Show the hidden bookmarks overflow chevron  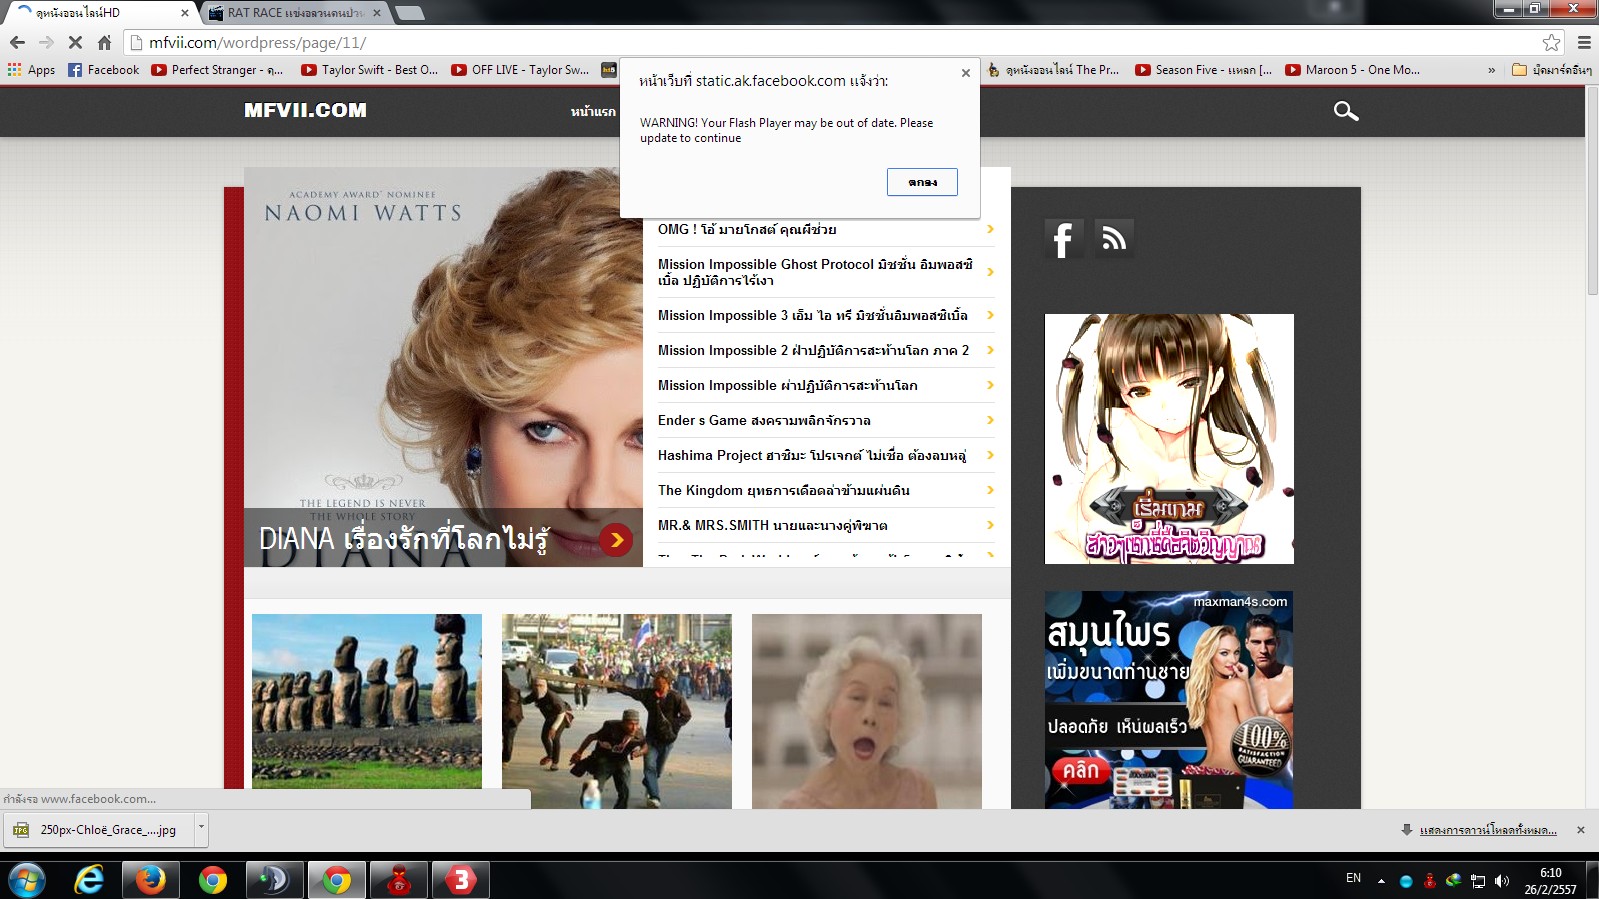(x=1492, y=70)
